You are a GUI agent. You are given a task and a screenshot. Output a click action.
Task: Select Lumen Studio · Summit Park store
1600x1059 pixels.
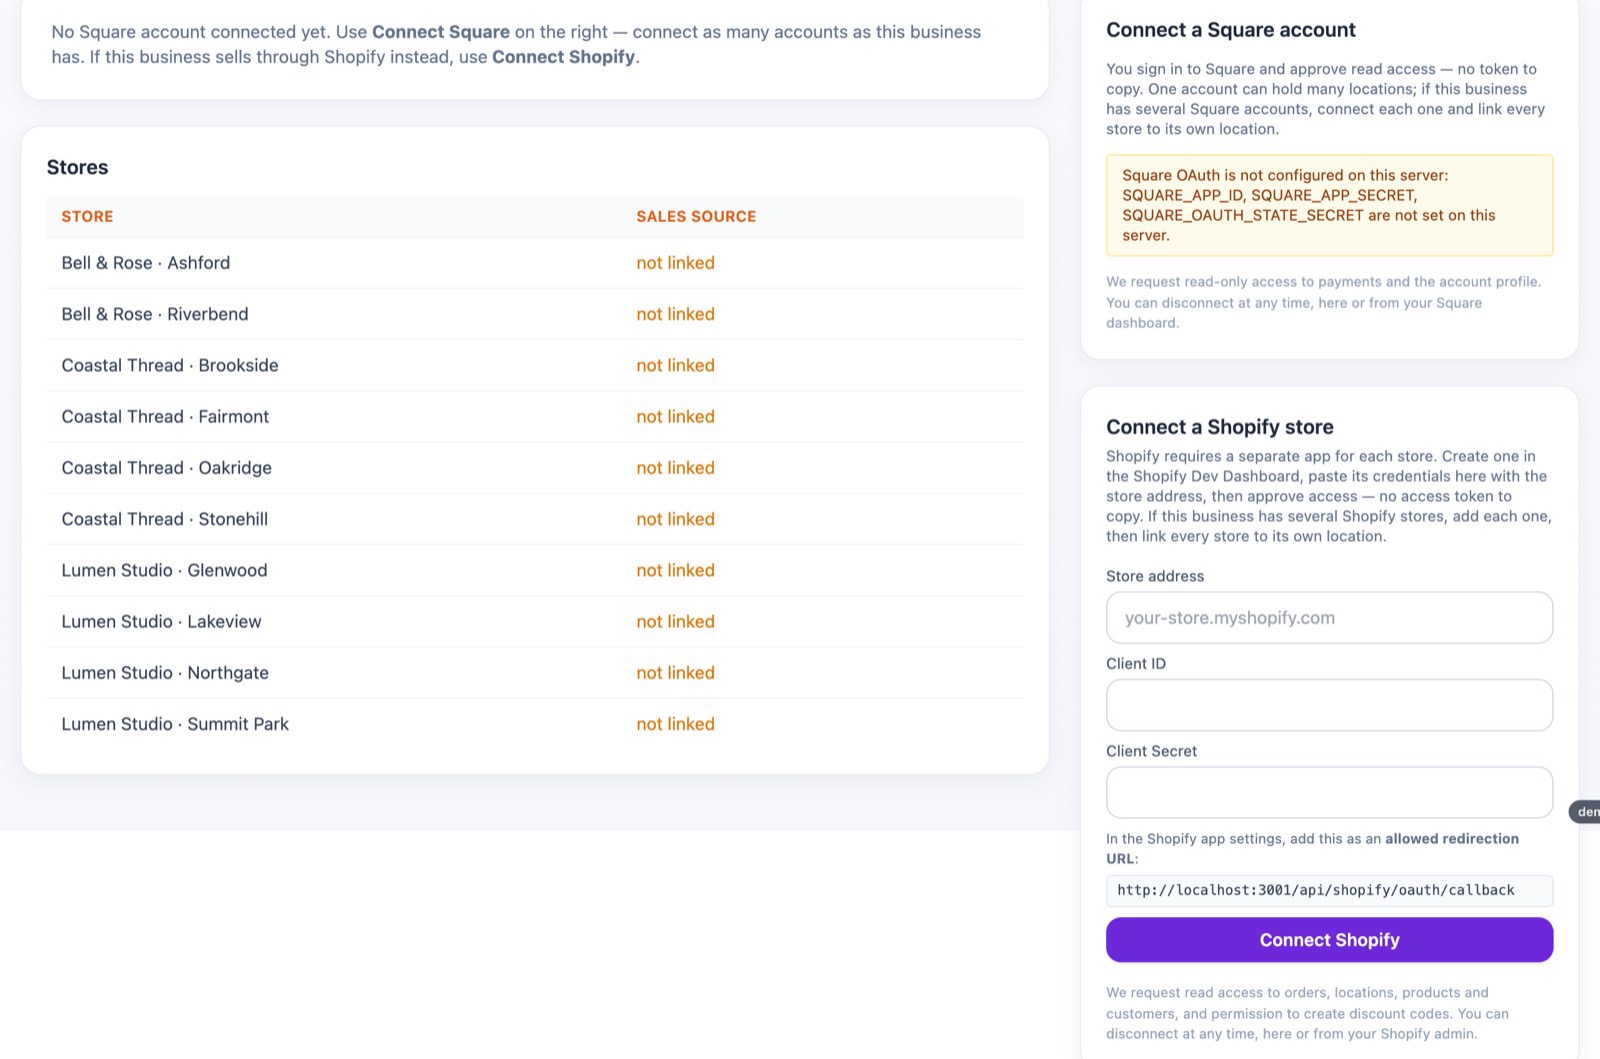click(x=175, y=724)
